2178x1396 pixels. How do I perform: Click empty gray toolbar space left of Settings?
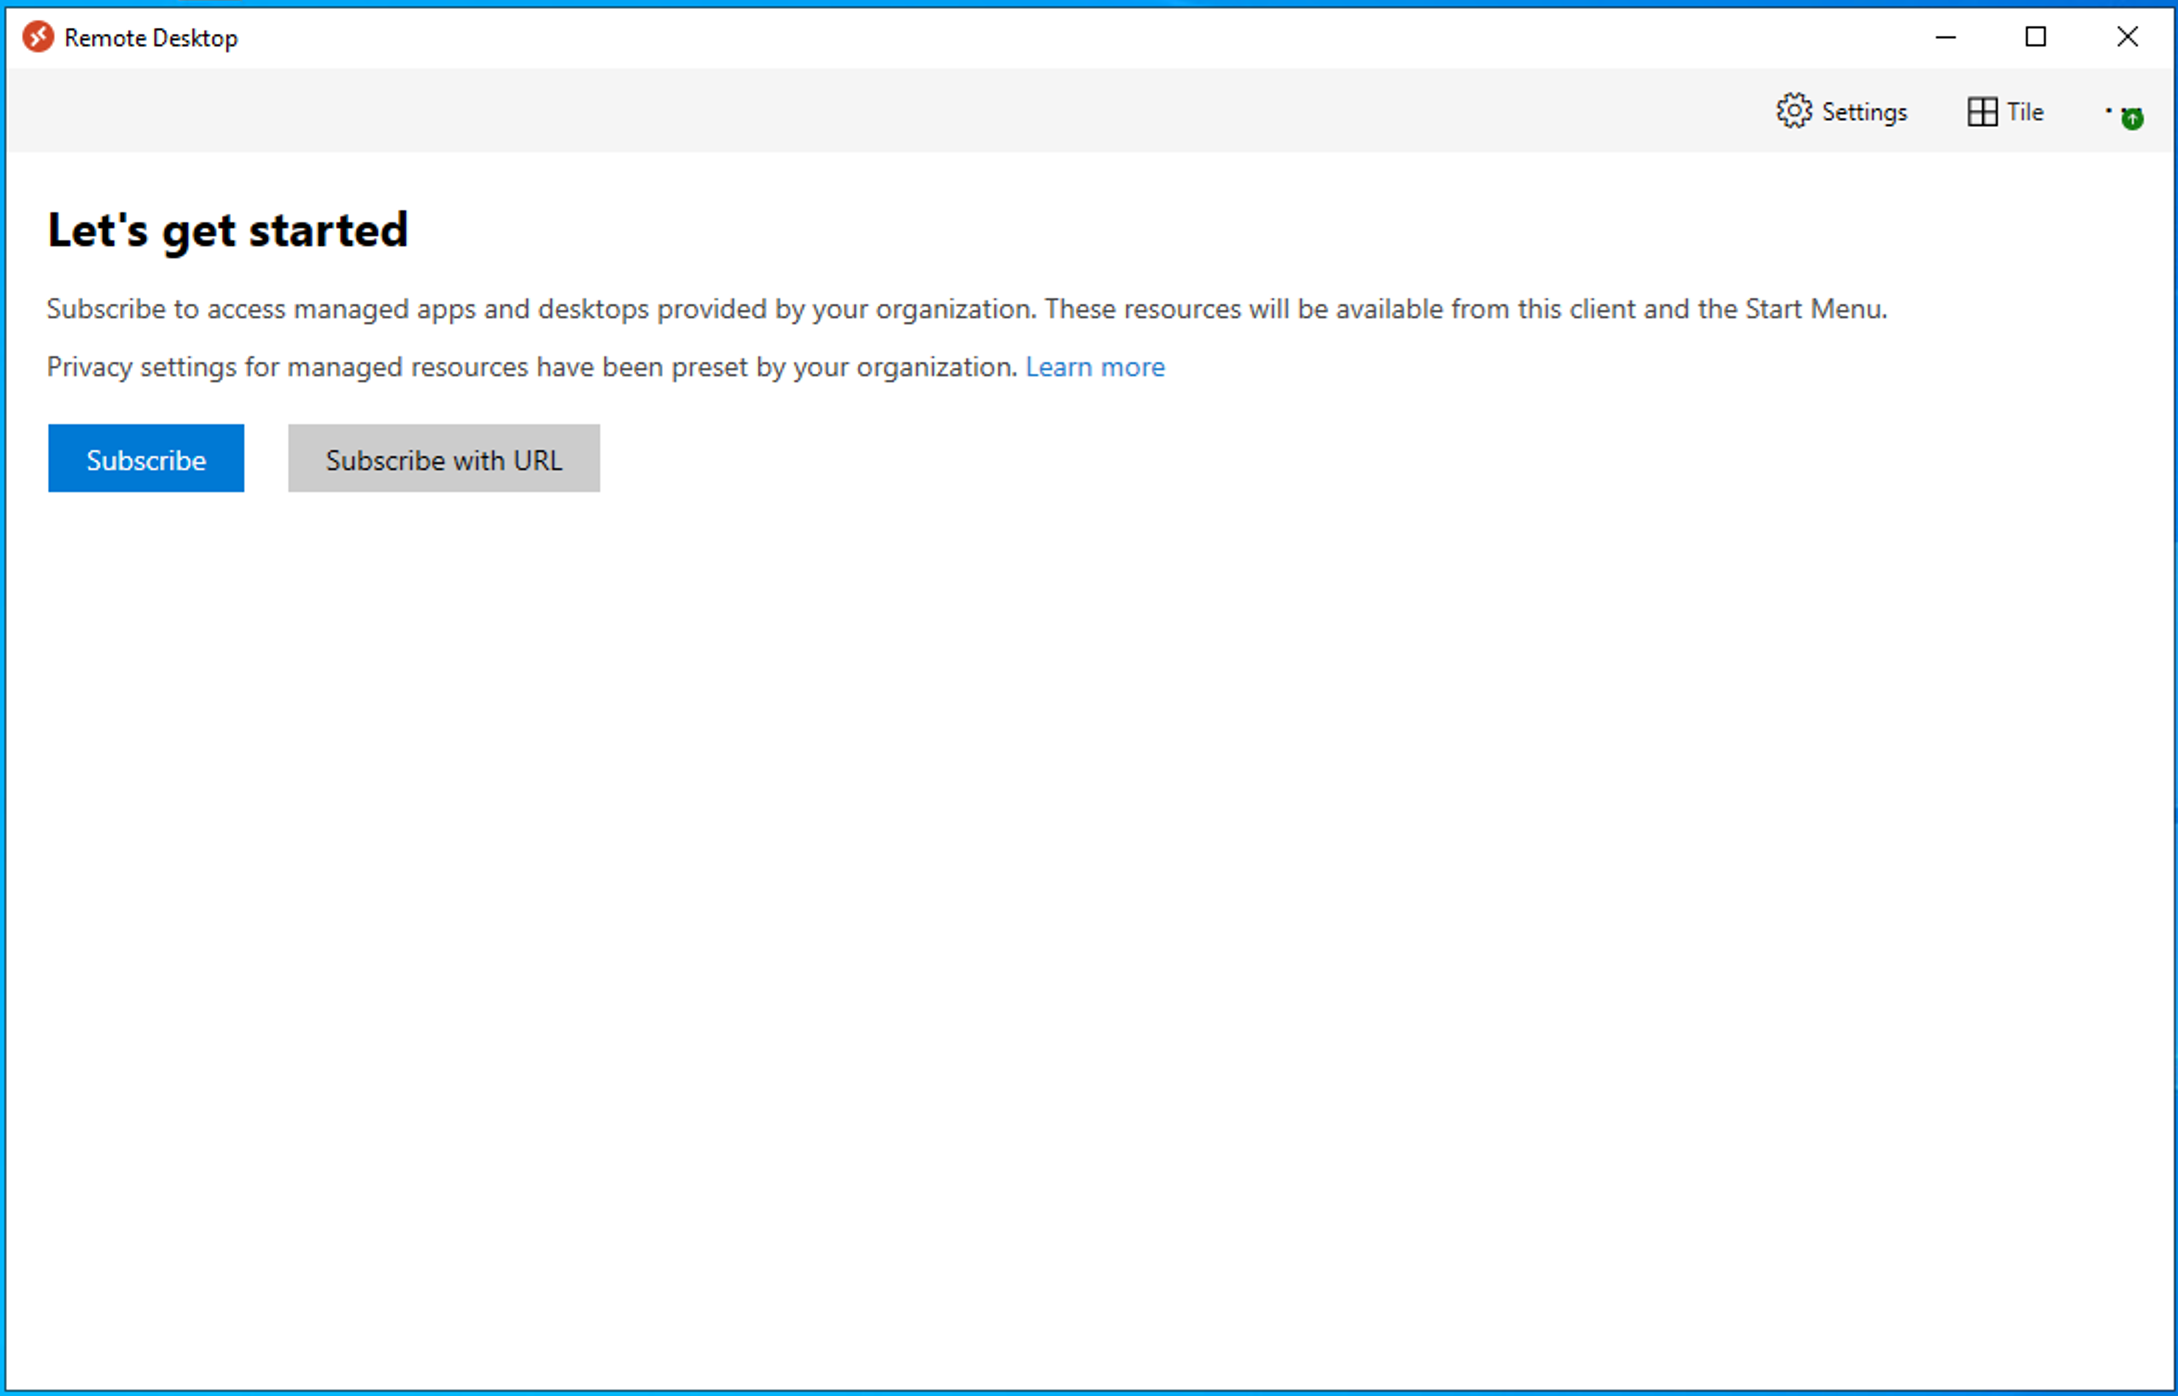click(900, 111)
